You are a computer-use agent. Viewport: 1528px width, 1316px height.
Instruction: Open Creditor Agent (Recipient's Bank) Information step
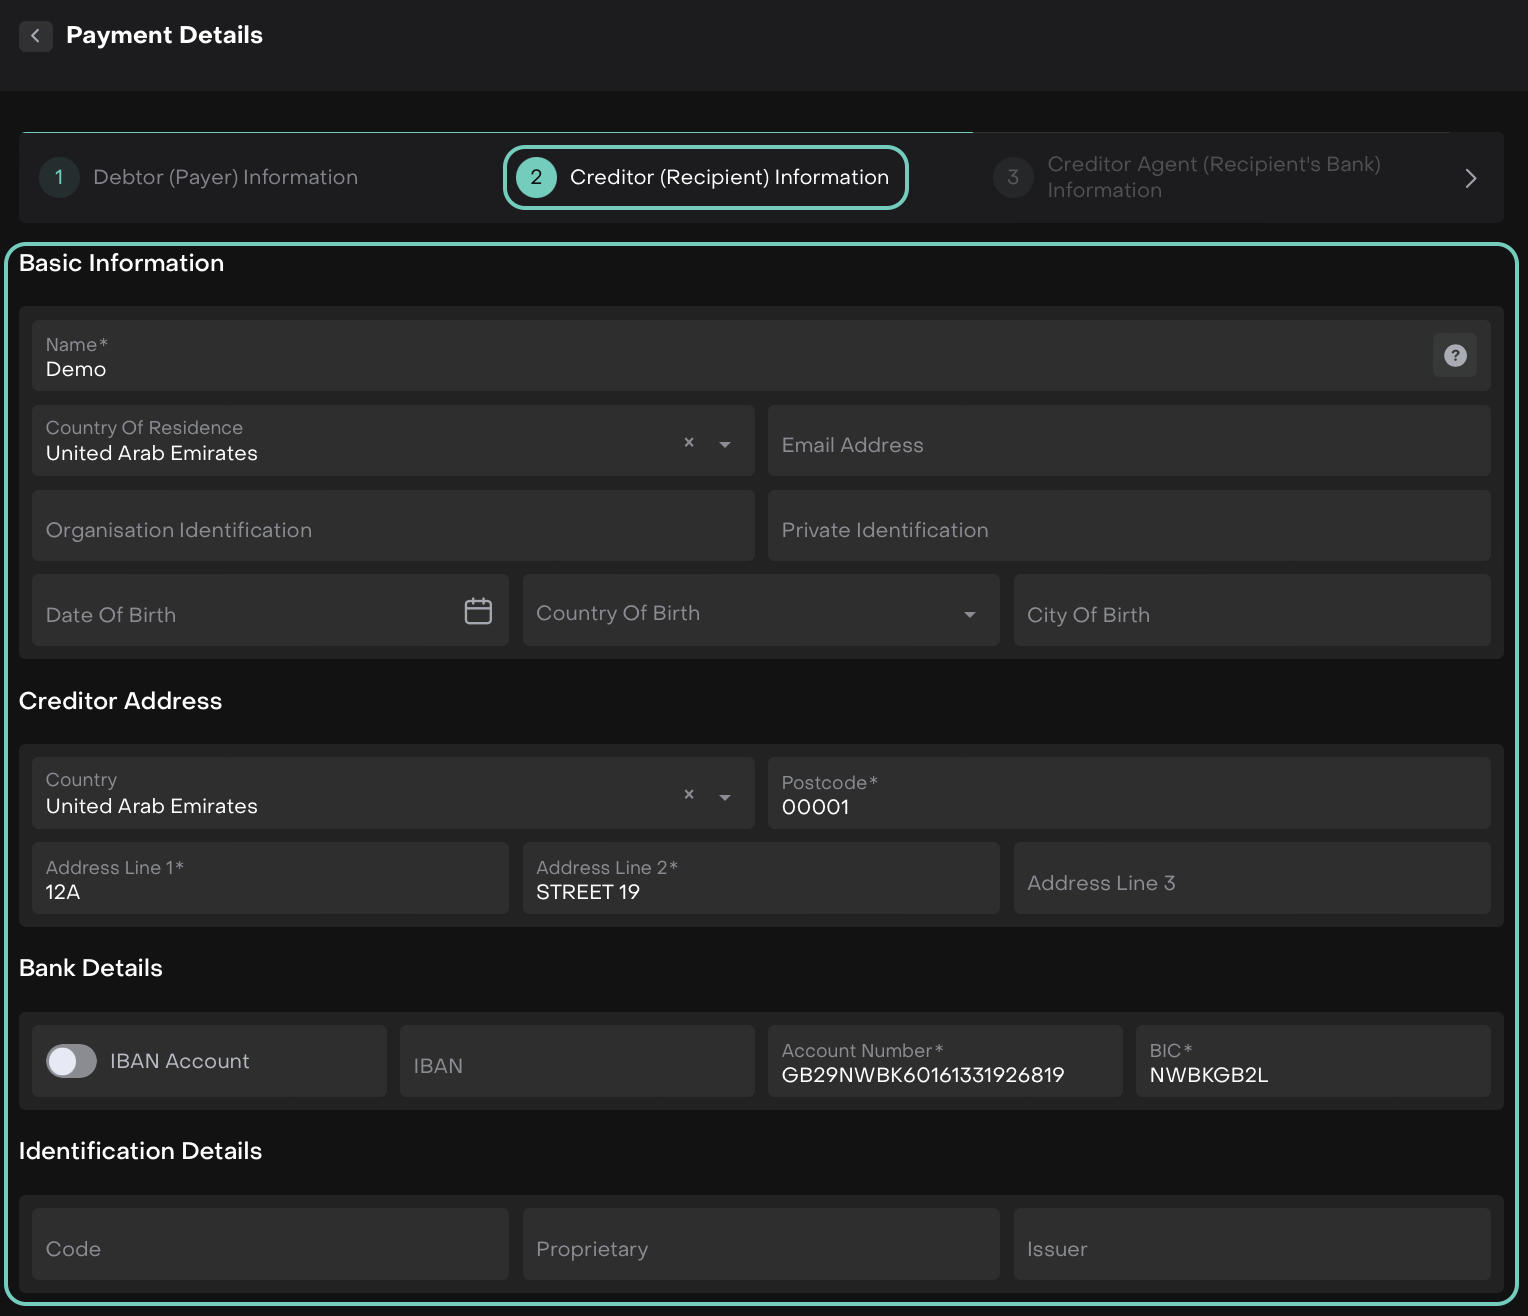click(x=1213, y=178)
